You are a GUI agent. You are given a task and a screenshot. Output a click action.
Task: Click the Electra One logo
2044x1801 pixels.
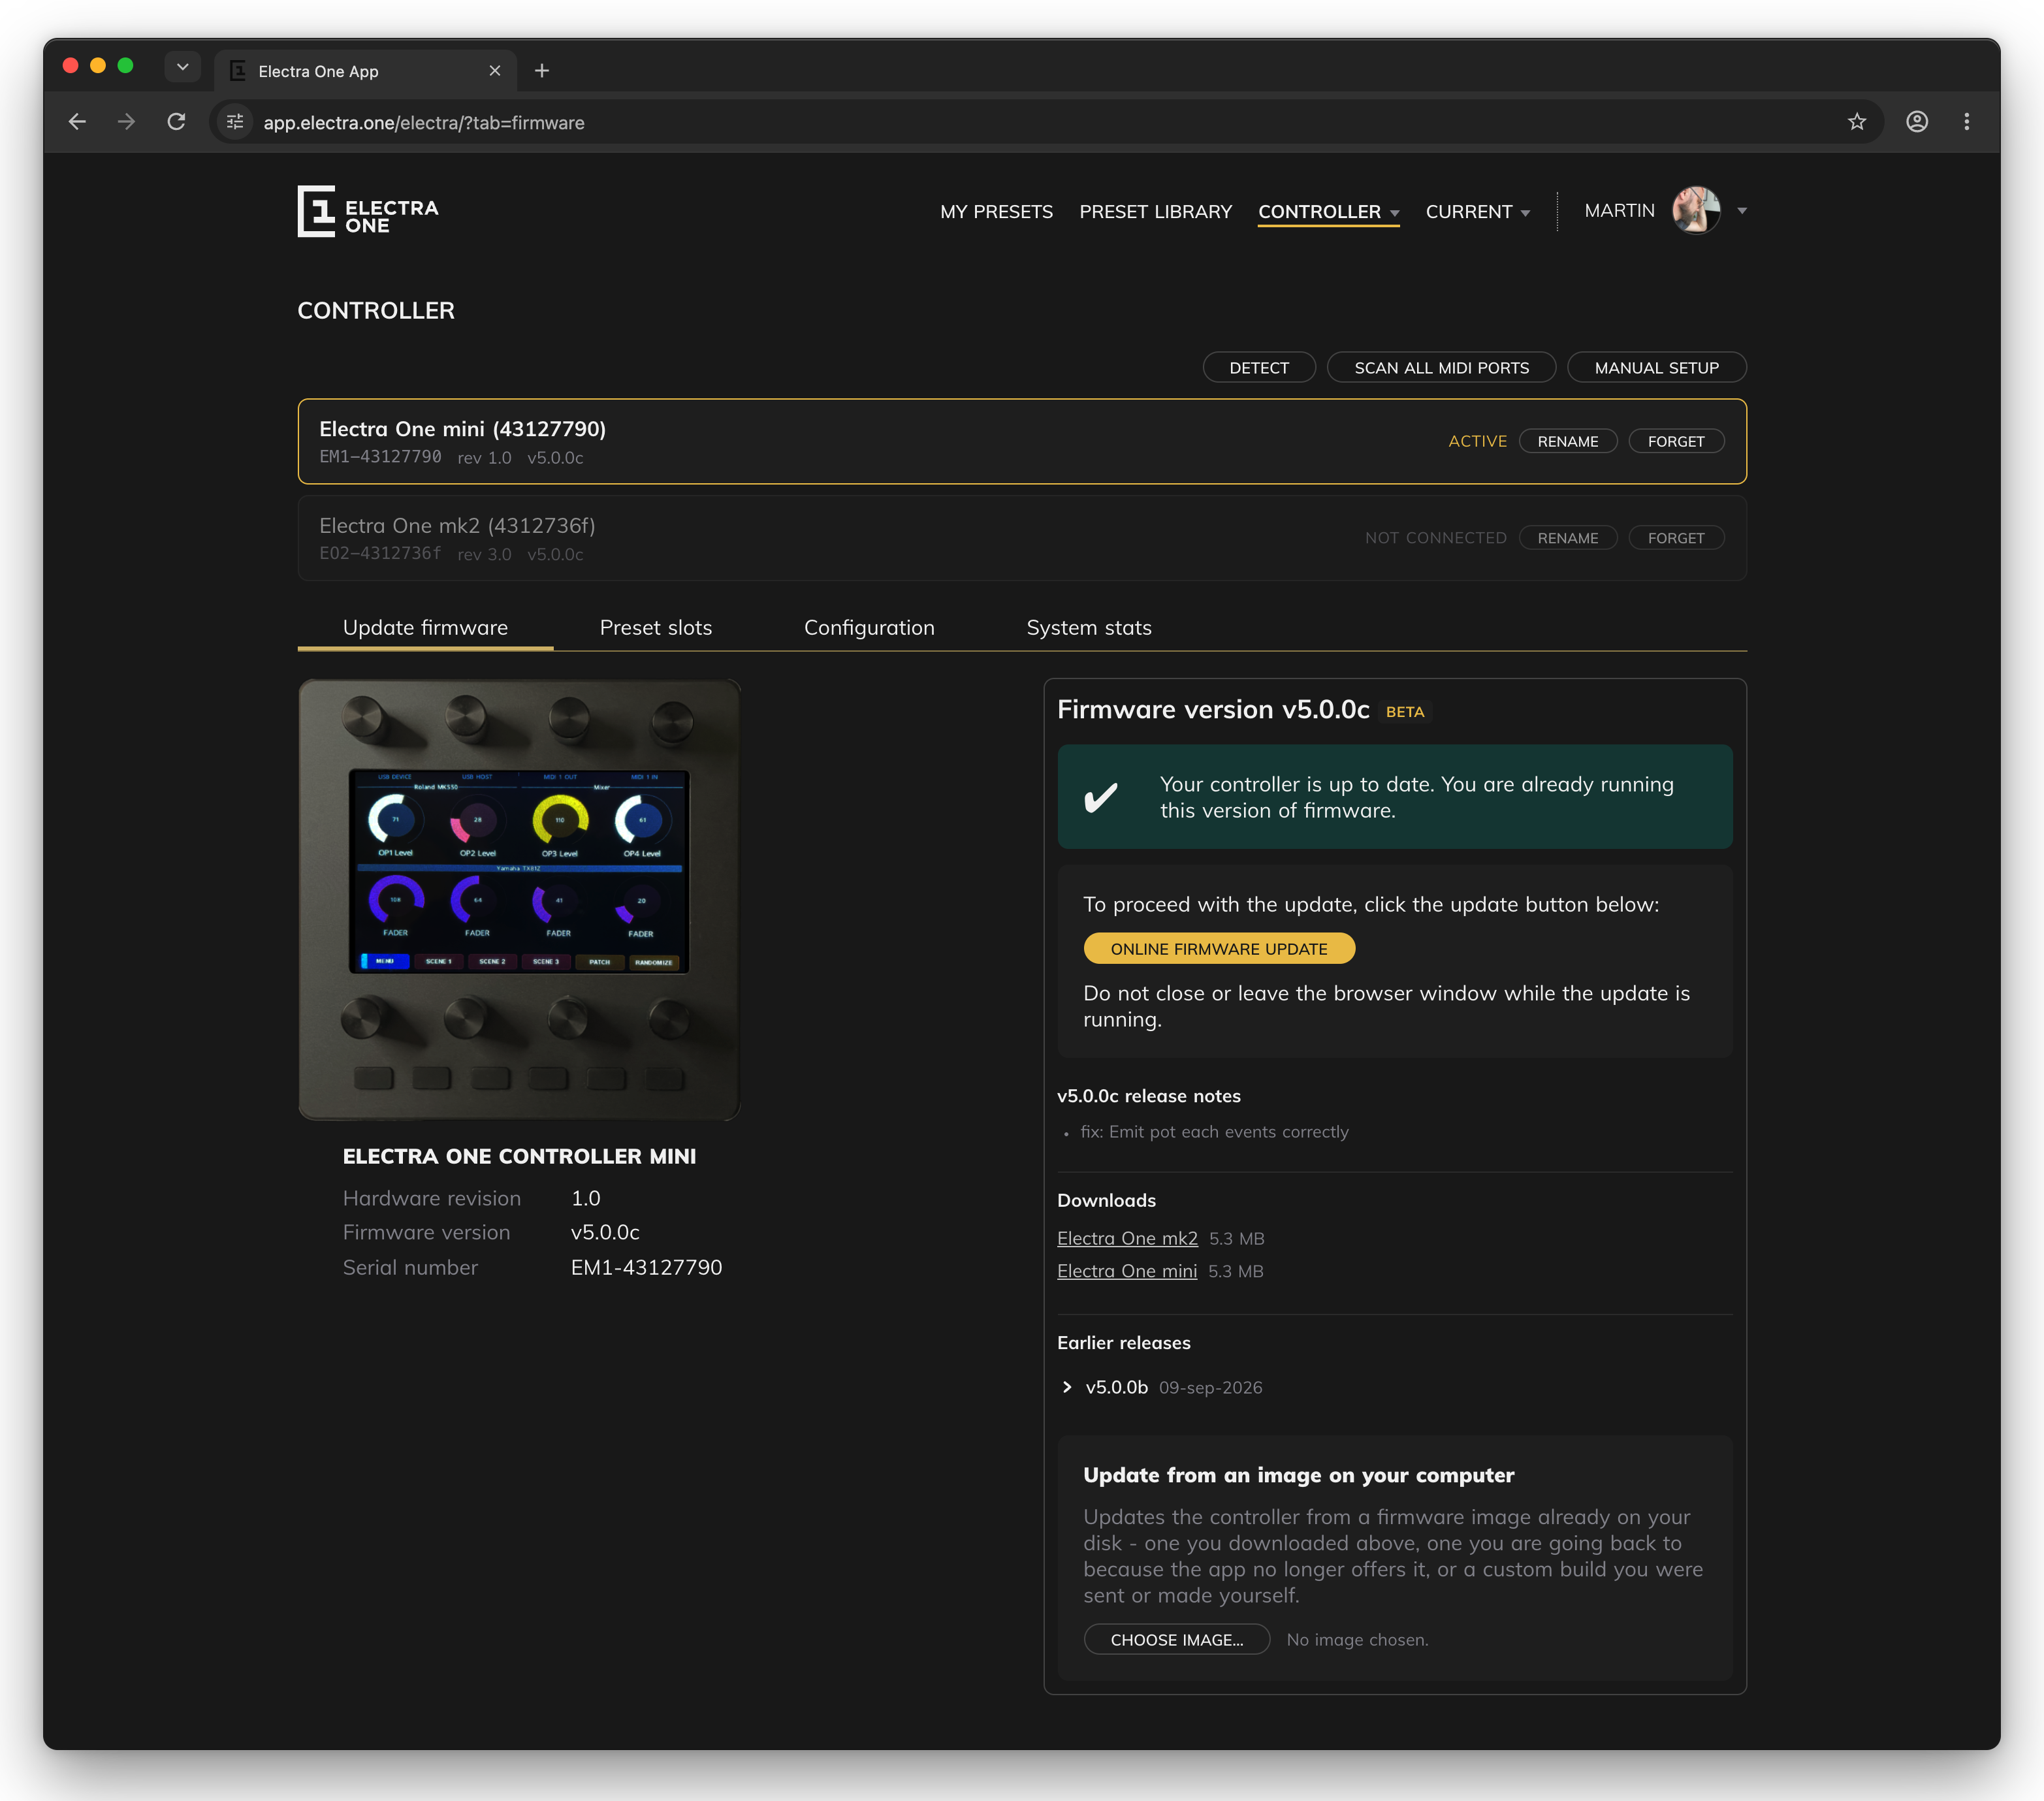click(x=368, y=211)
